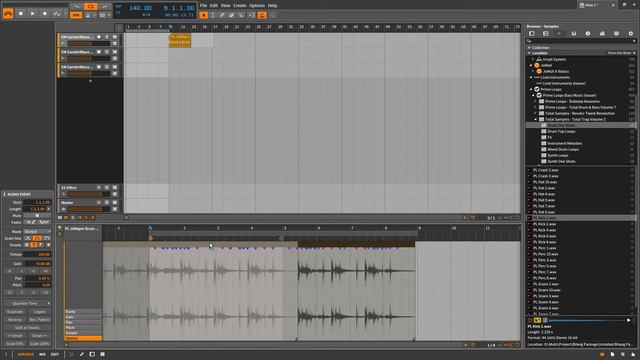Start transport playback
640x360 pixels.
pos(33,13)
